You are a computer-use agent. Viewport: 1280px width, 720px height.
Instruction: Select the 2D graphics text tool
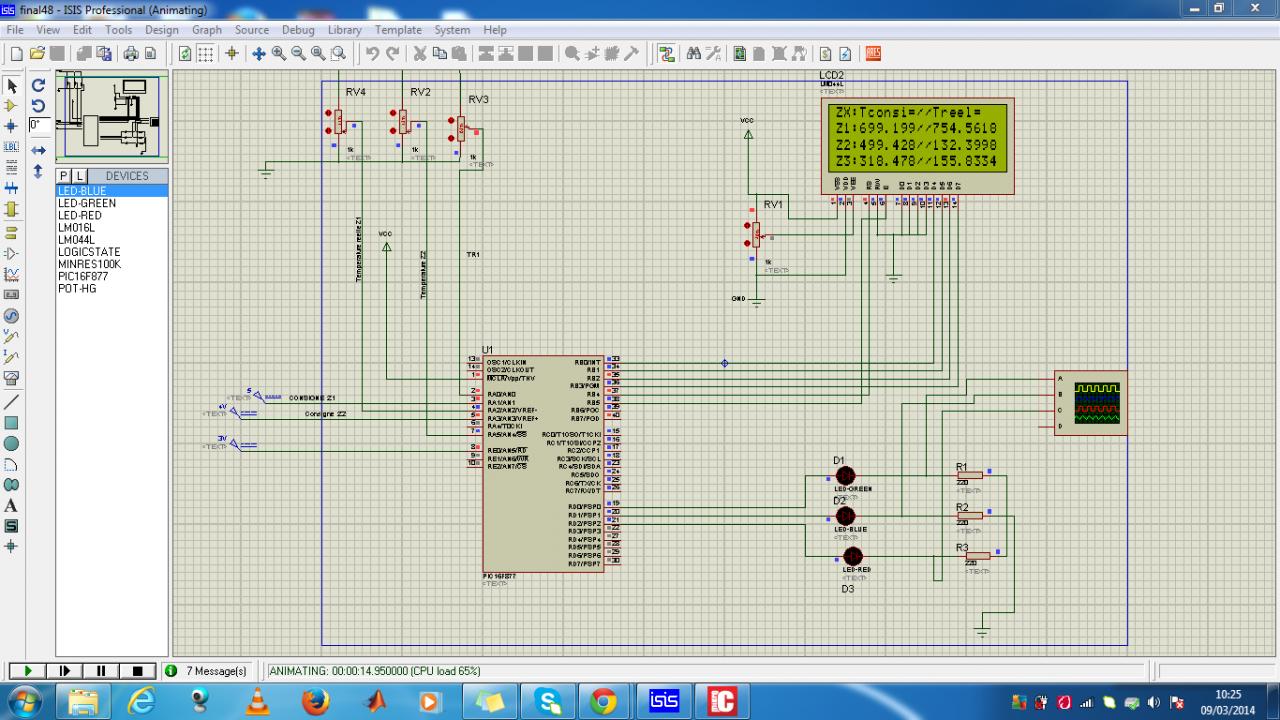point(12,506)
